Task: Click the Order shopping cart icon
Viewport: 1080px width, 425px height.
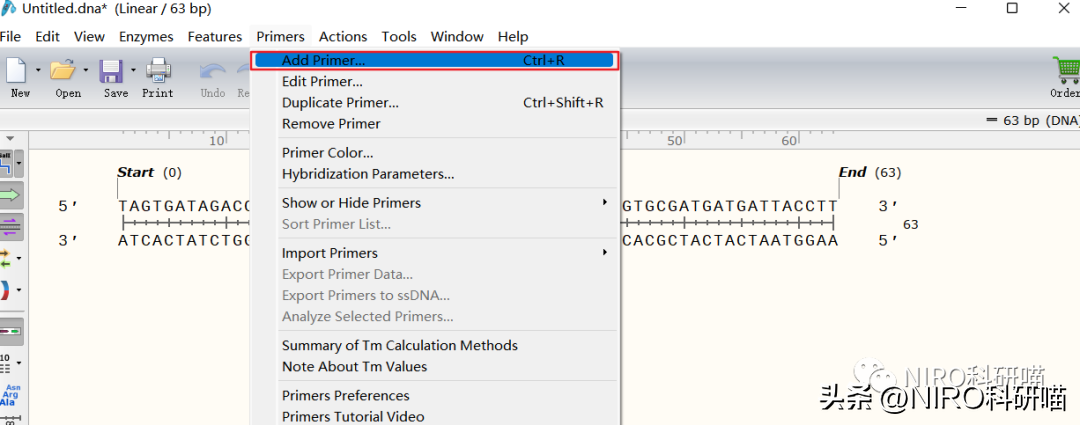Action: (x=1065, y=72)
